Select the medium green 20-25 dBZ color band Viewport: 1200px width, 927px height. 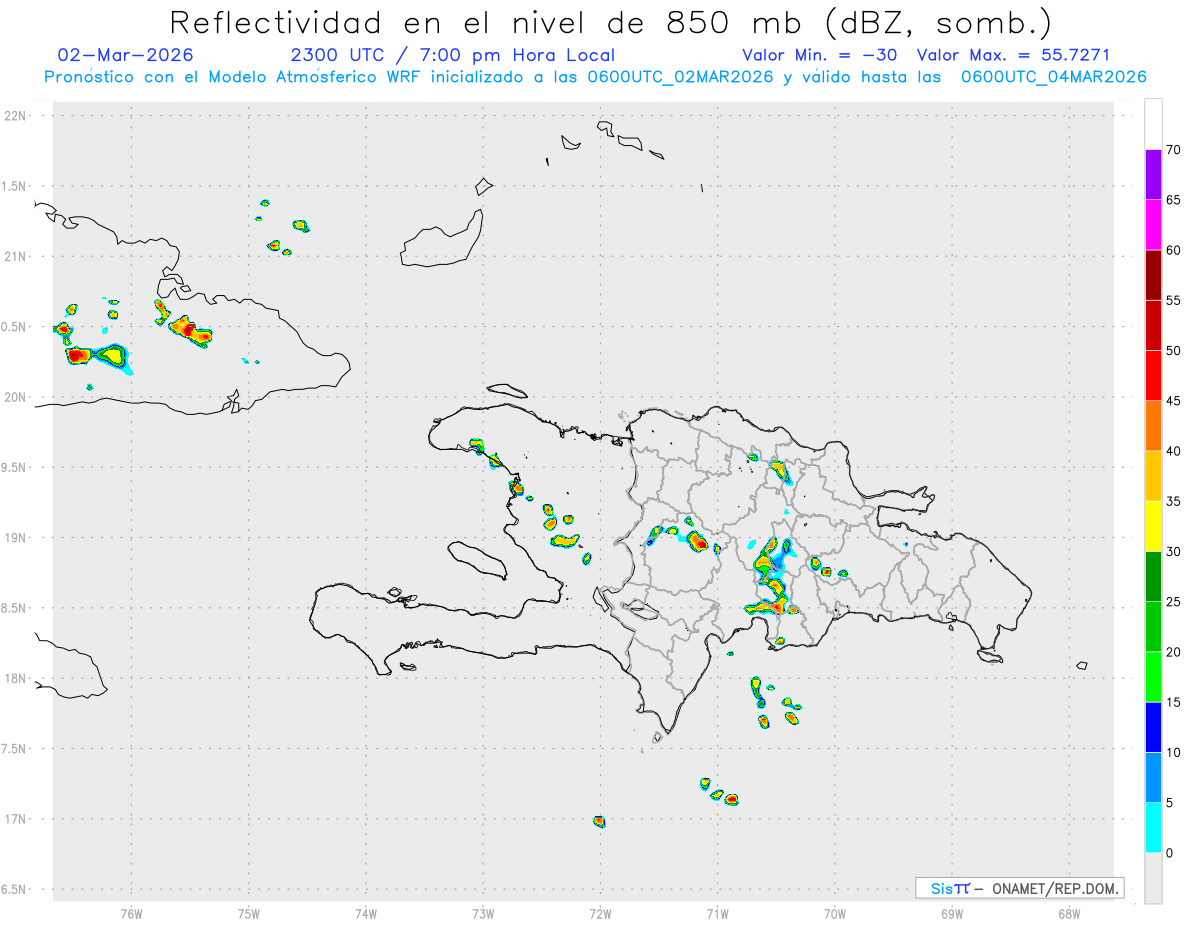pyautogui.click(x=1153, y=626)
